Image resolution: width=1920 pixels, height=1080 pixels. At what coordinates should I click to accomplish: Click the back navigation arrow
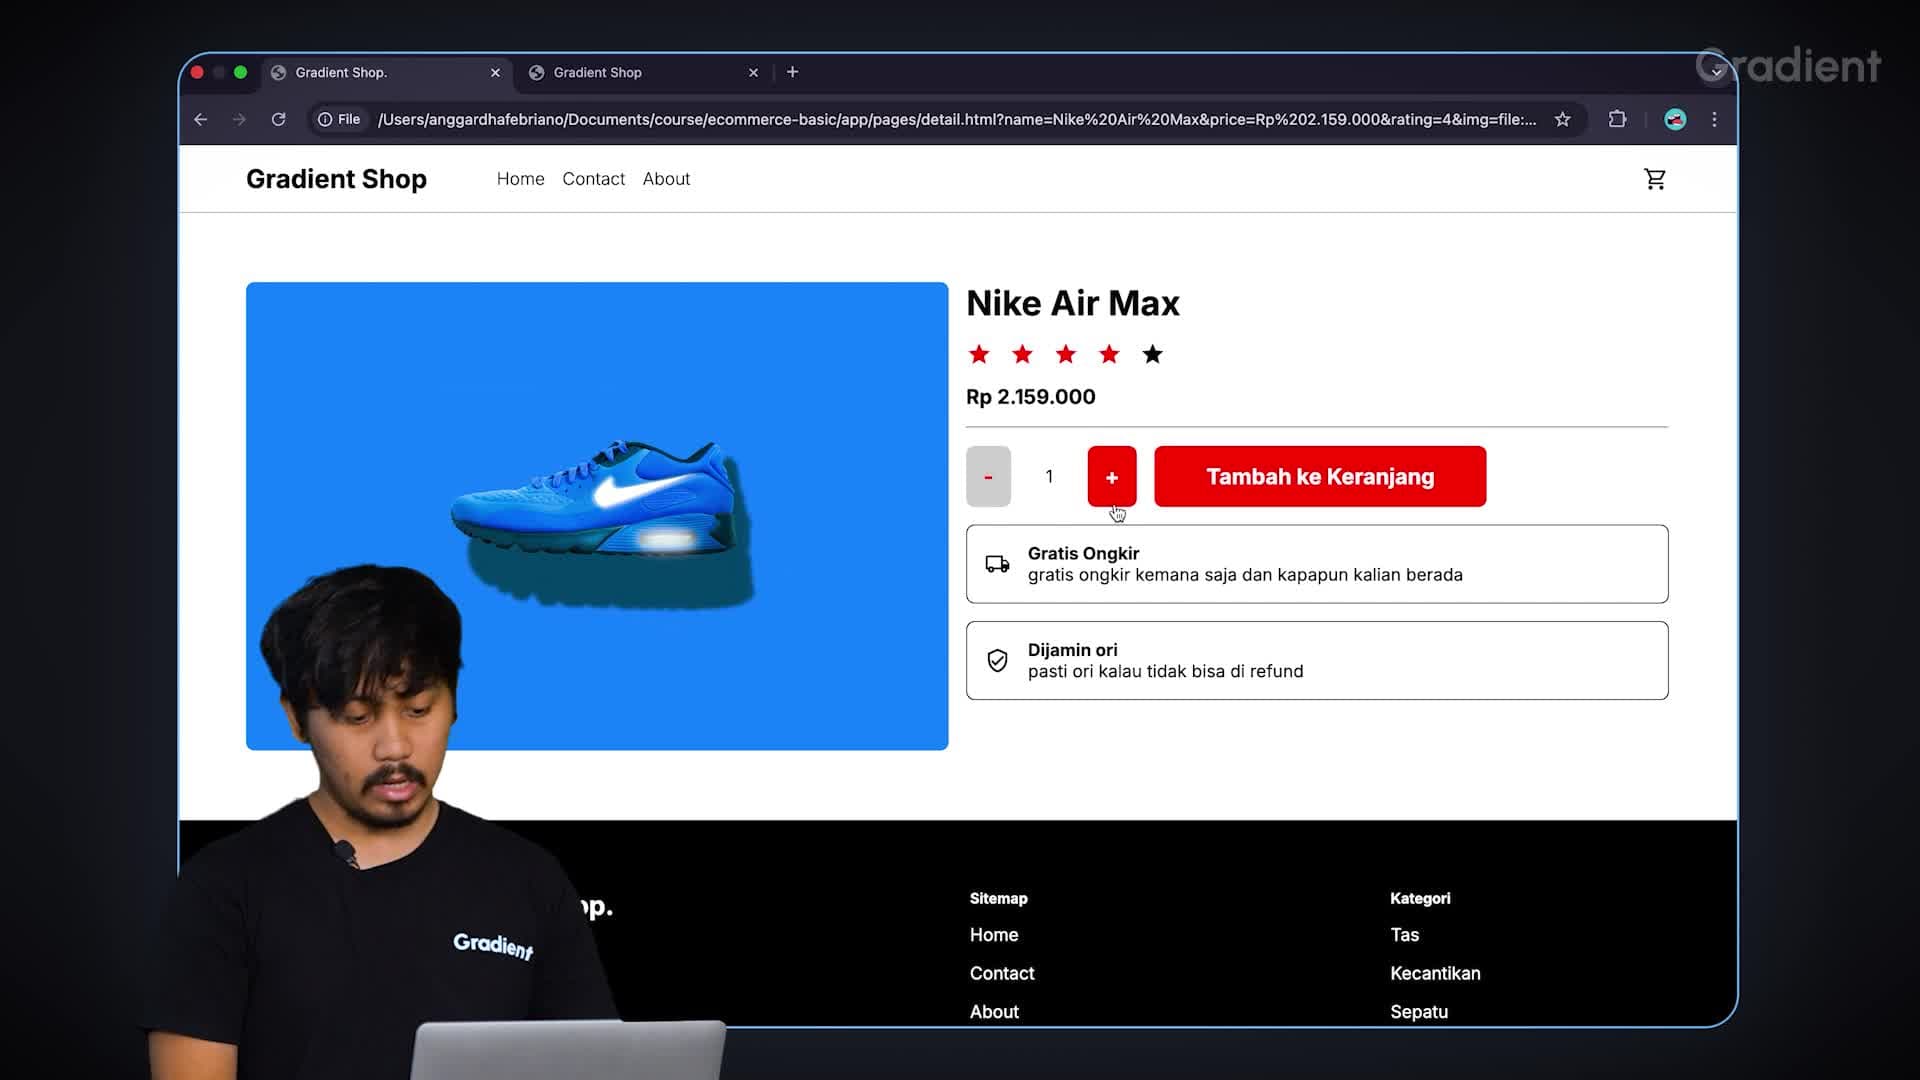point(199,120)
